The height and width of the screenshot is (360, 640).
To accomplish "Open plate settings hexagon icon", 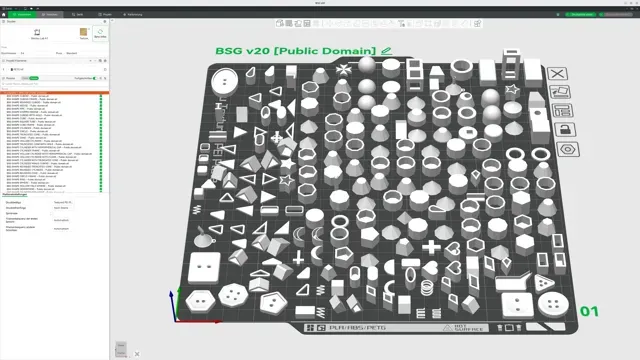I will [568, 149].
